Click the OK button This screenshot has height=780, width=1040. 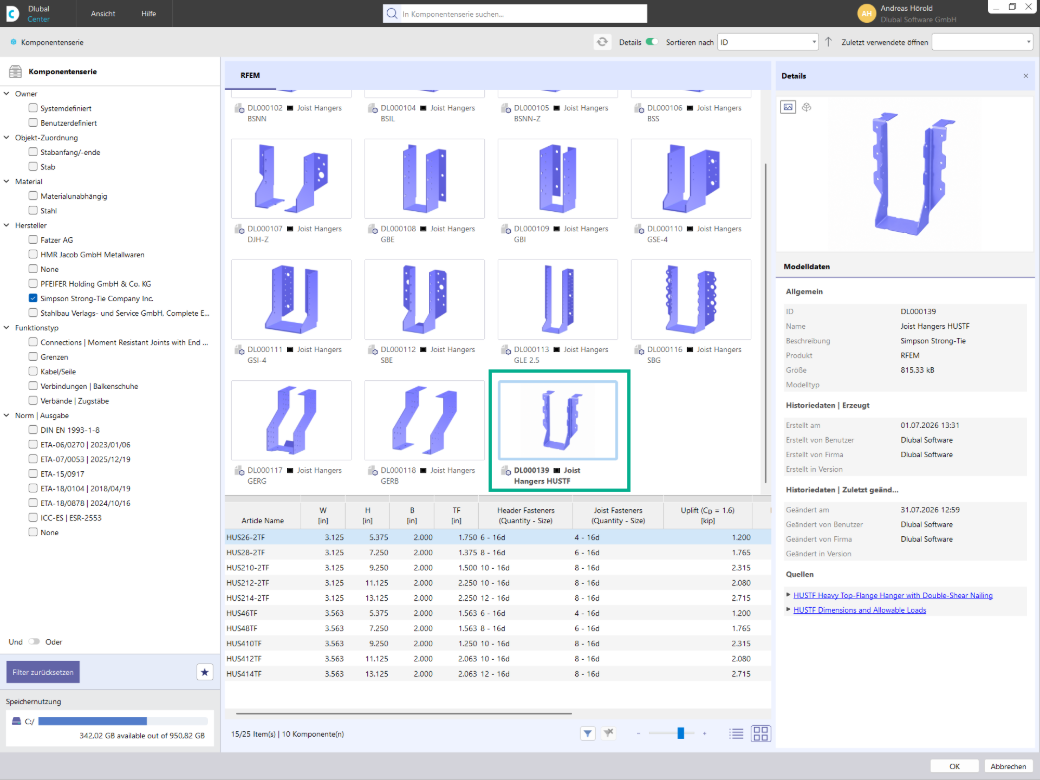(954, 766)
